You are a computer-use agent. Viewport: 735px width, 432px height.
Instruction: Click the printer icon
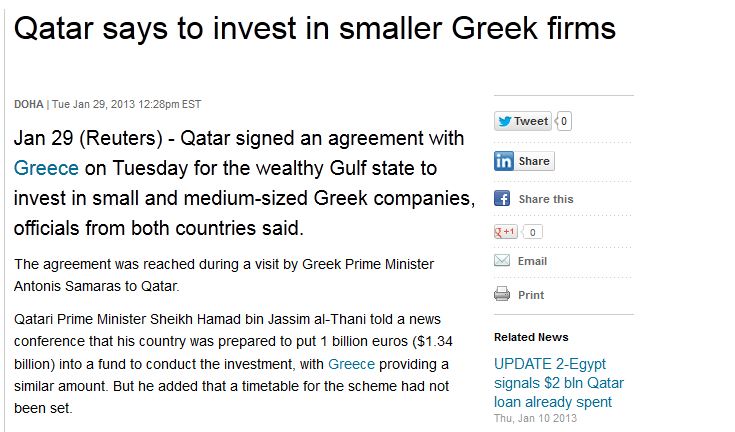503,294
